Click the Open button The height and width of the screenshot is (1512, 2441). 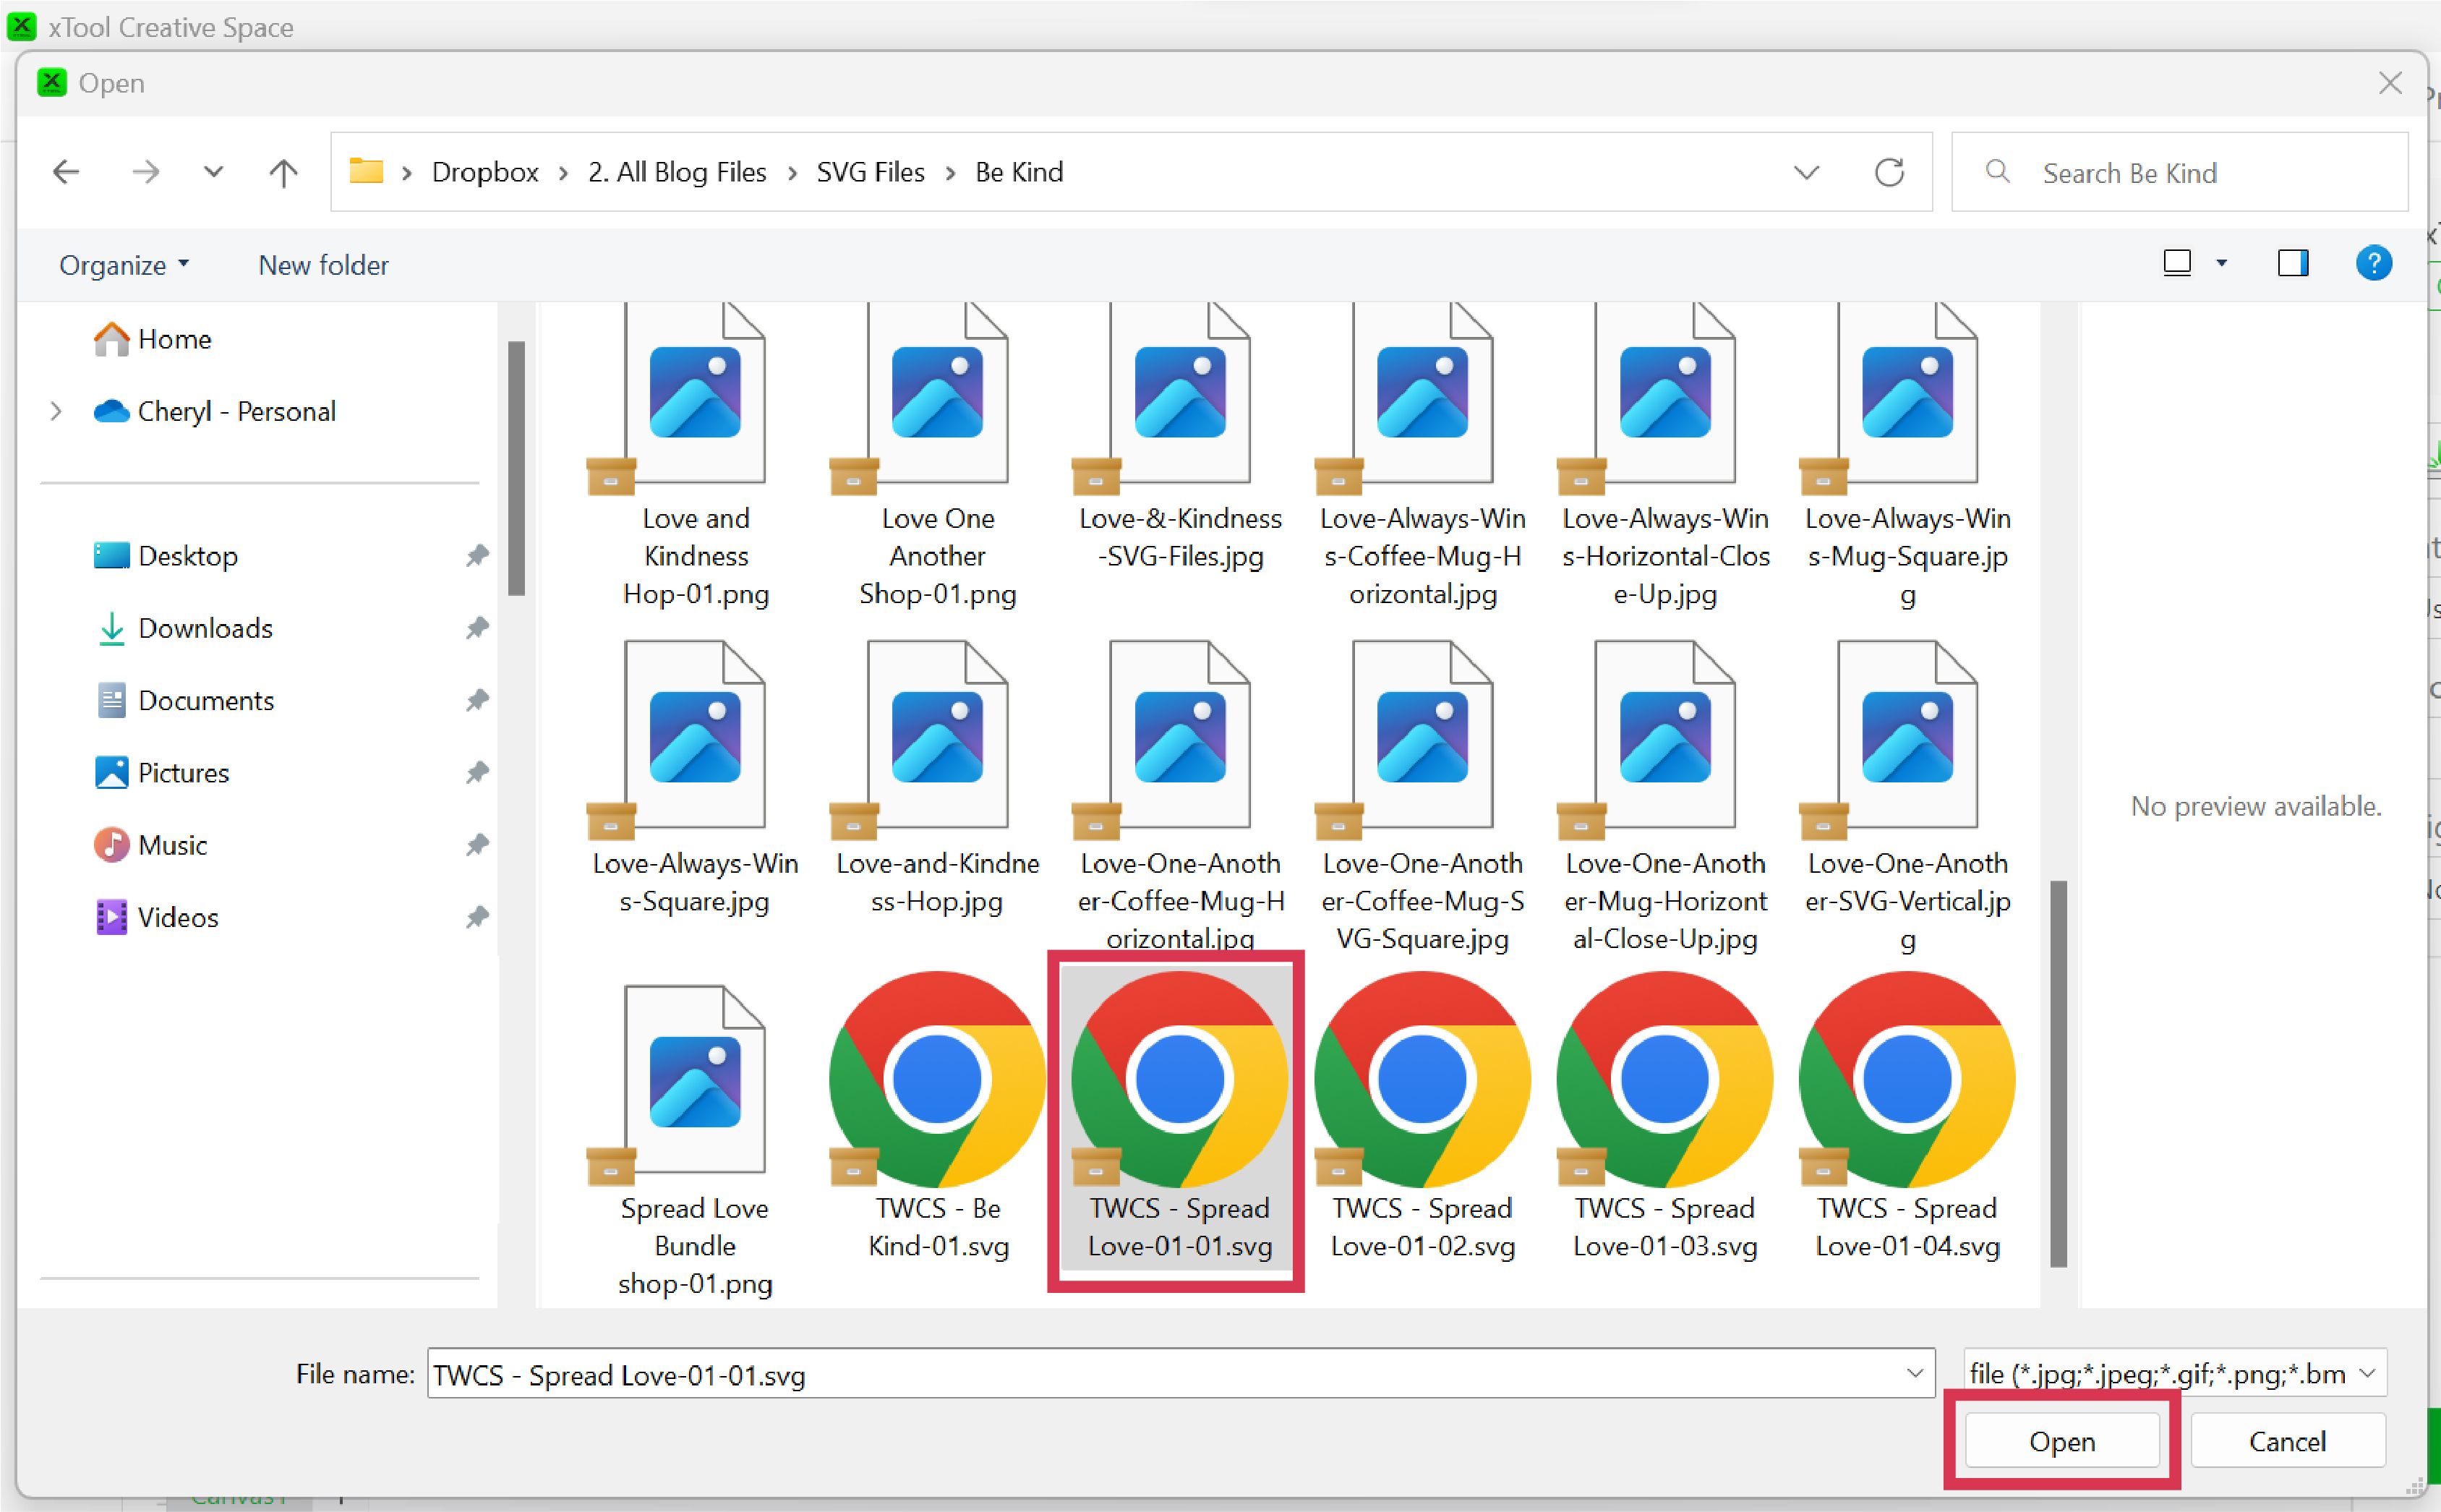point(2061,1441)
